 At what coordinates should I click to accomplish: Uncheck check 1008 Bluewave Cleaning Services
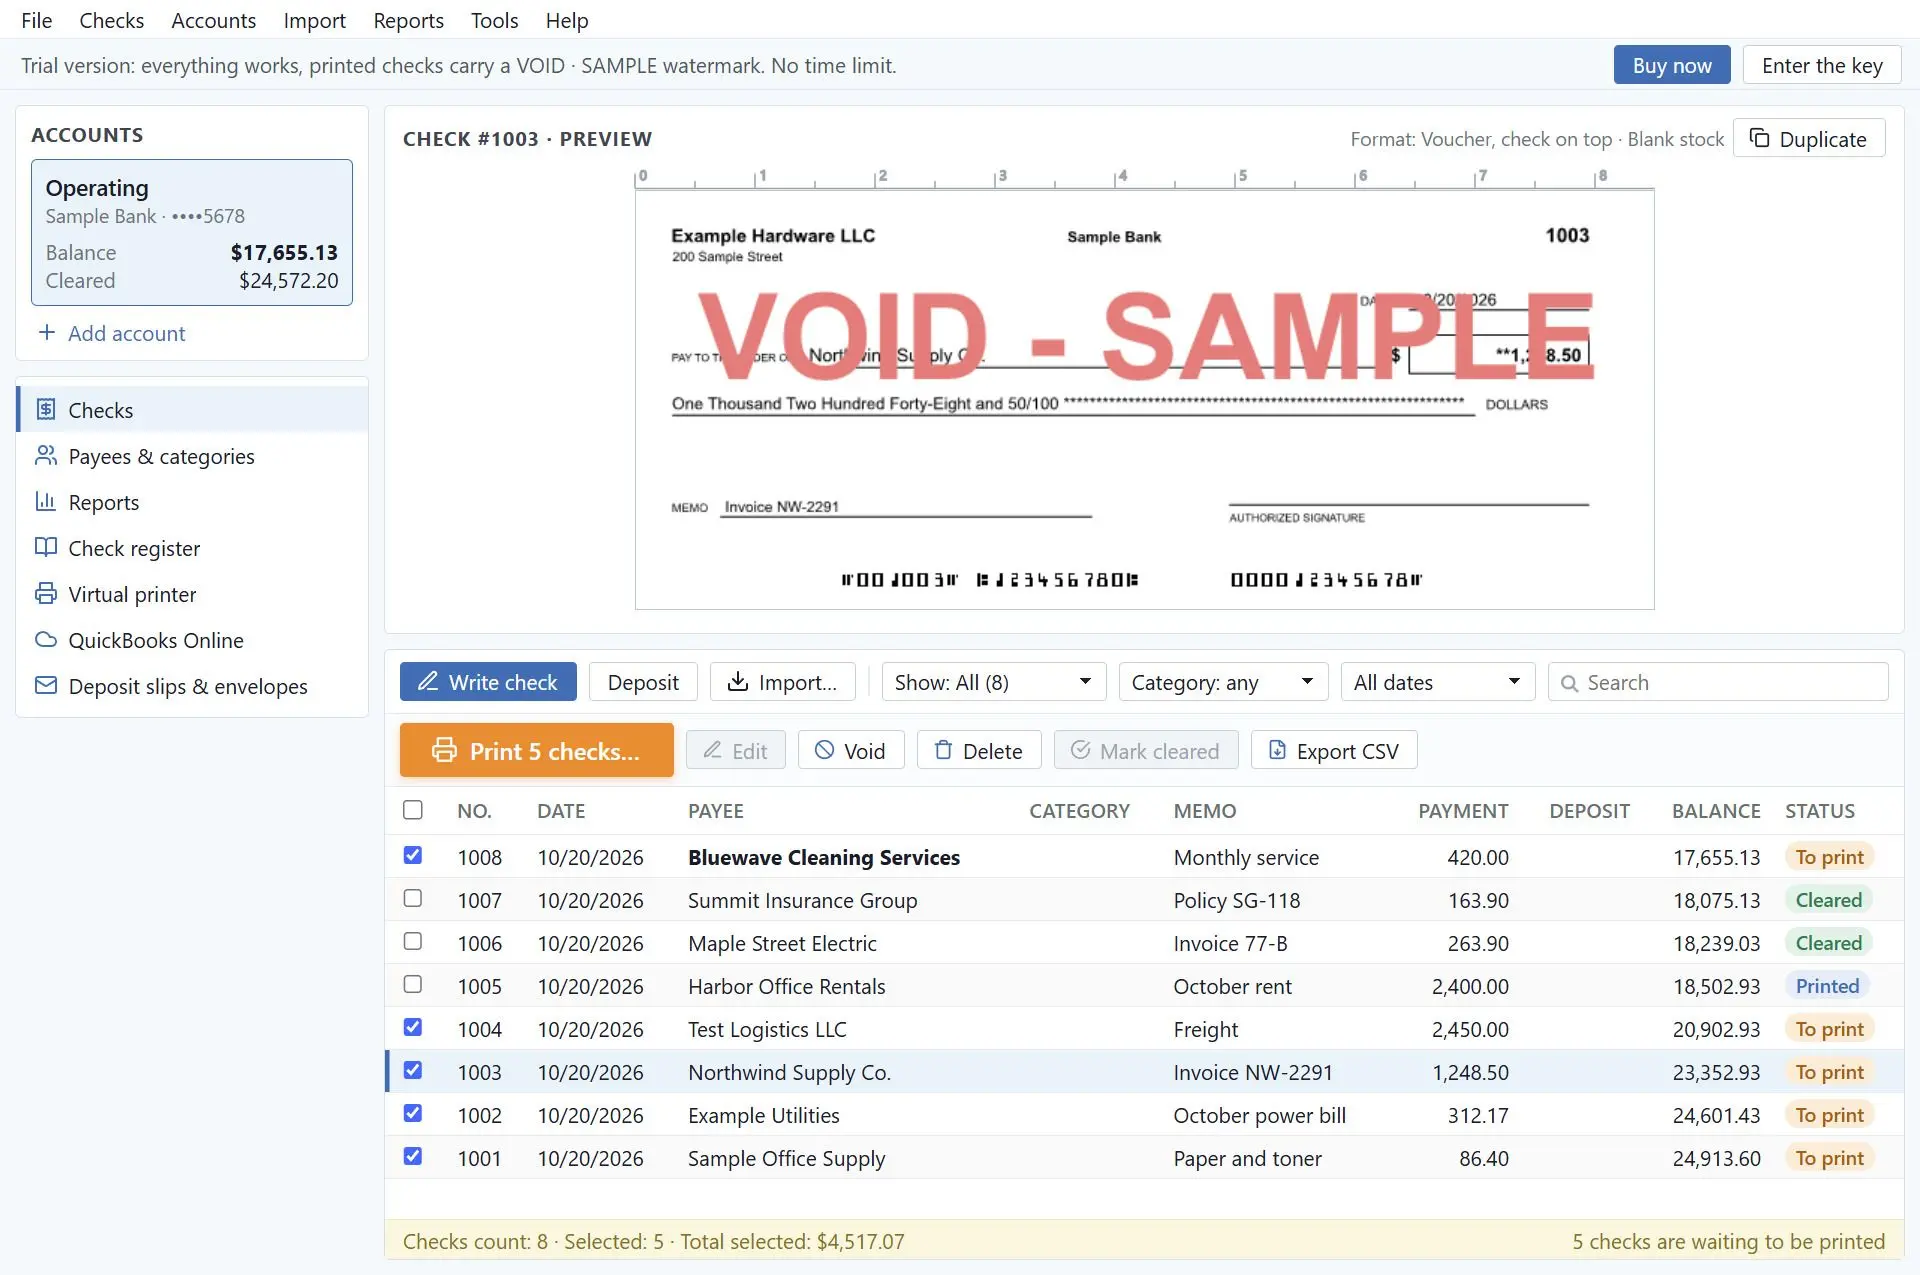pos(413,855)
